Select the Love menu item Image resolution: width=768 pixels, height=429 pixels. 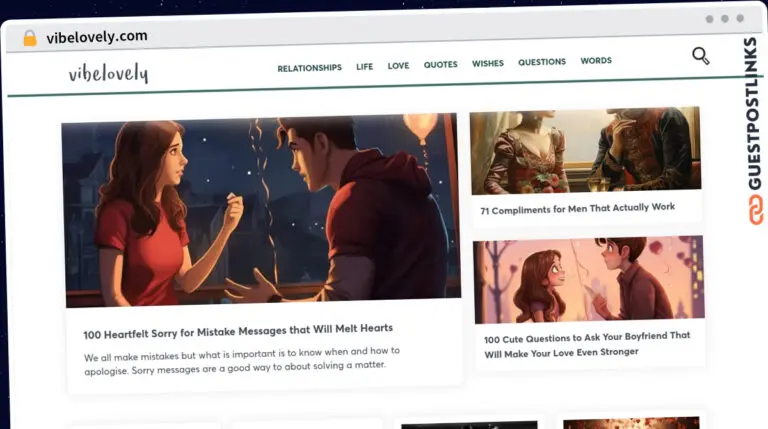tap(398, 66)
